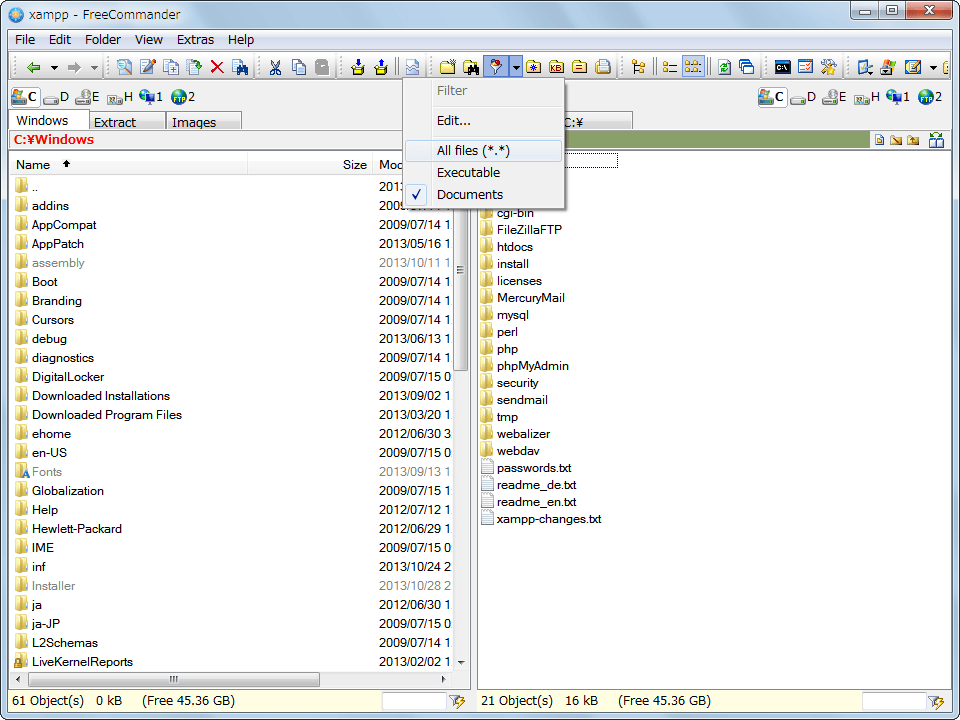
Task: Open the back history dropdown arrow
Action: click(x=54, y=67)
